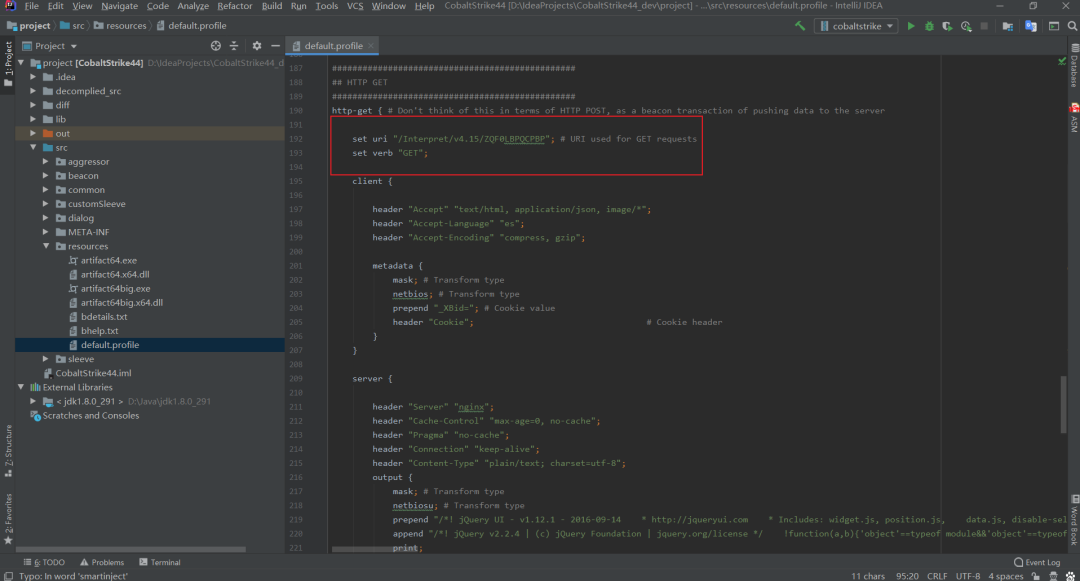
Task: Click the editor vertical scrollbar thumb
Action: coord(1063,405)
